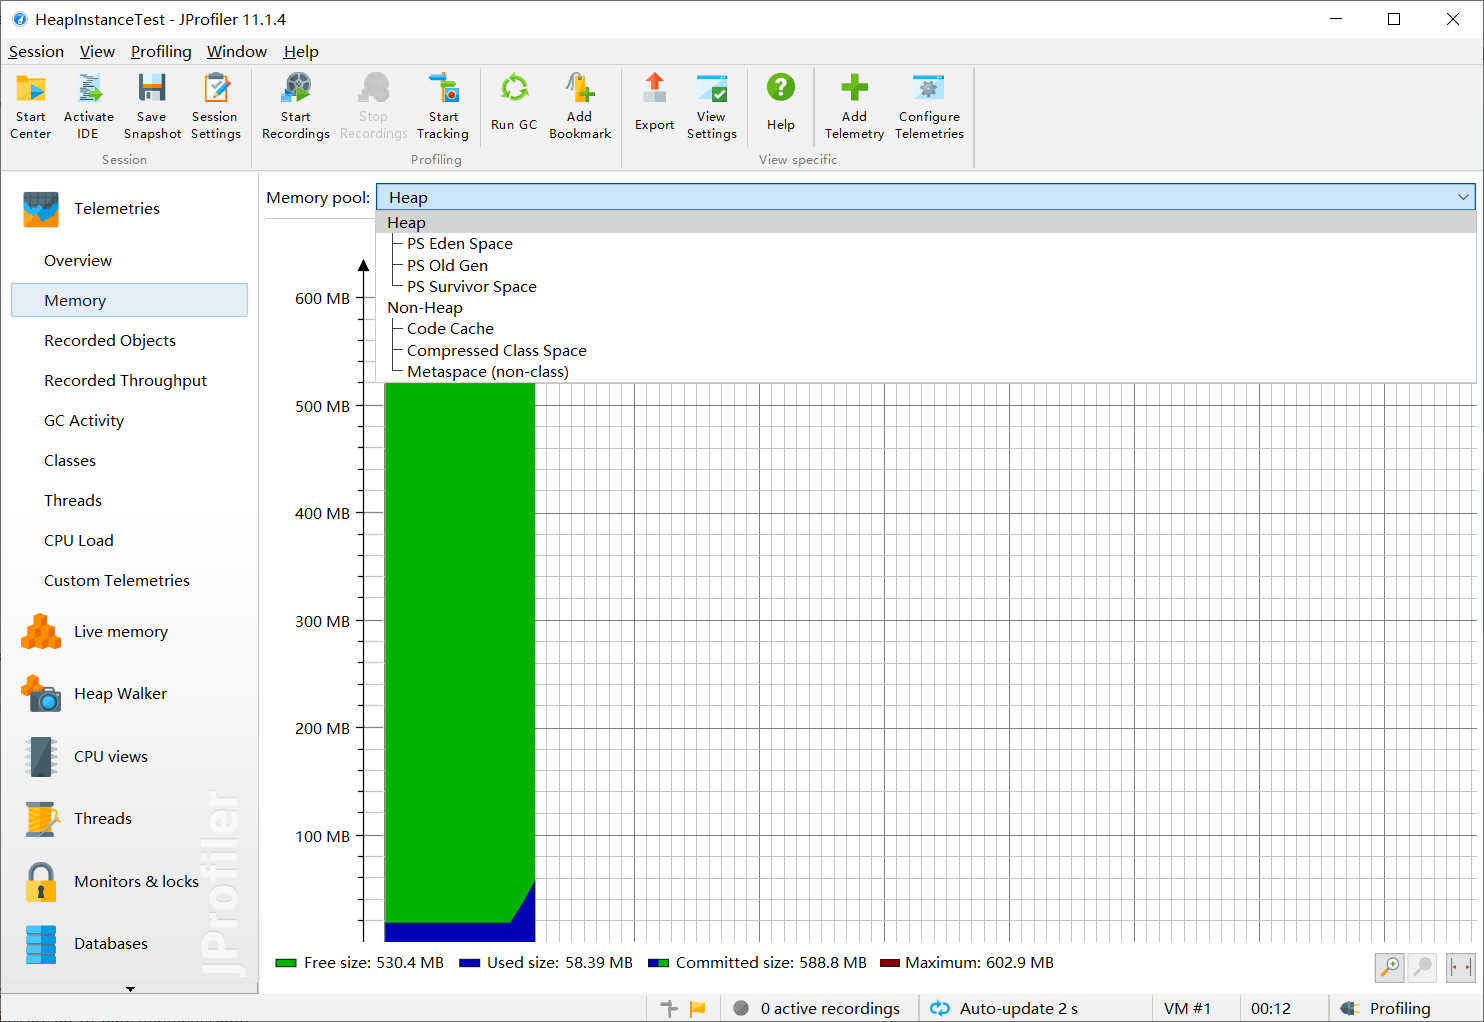Viewport: 1484px width, 1022px height.
Task: Toggle Auto-update 2 s
Action: [x=1004, y=1008]
